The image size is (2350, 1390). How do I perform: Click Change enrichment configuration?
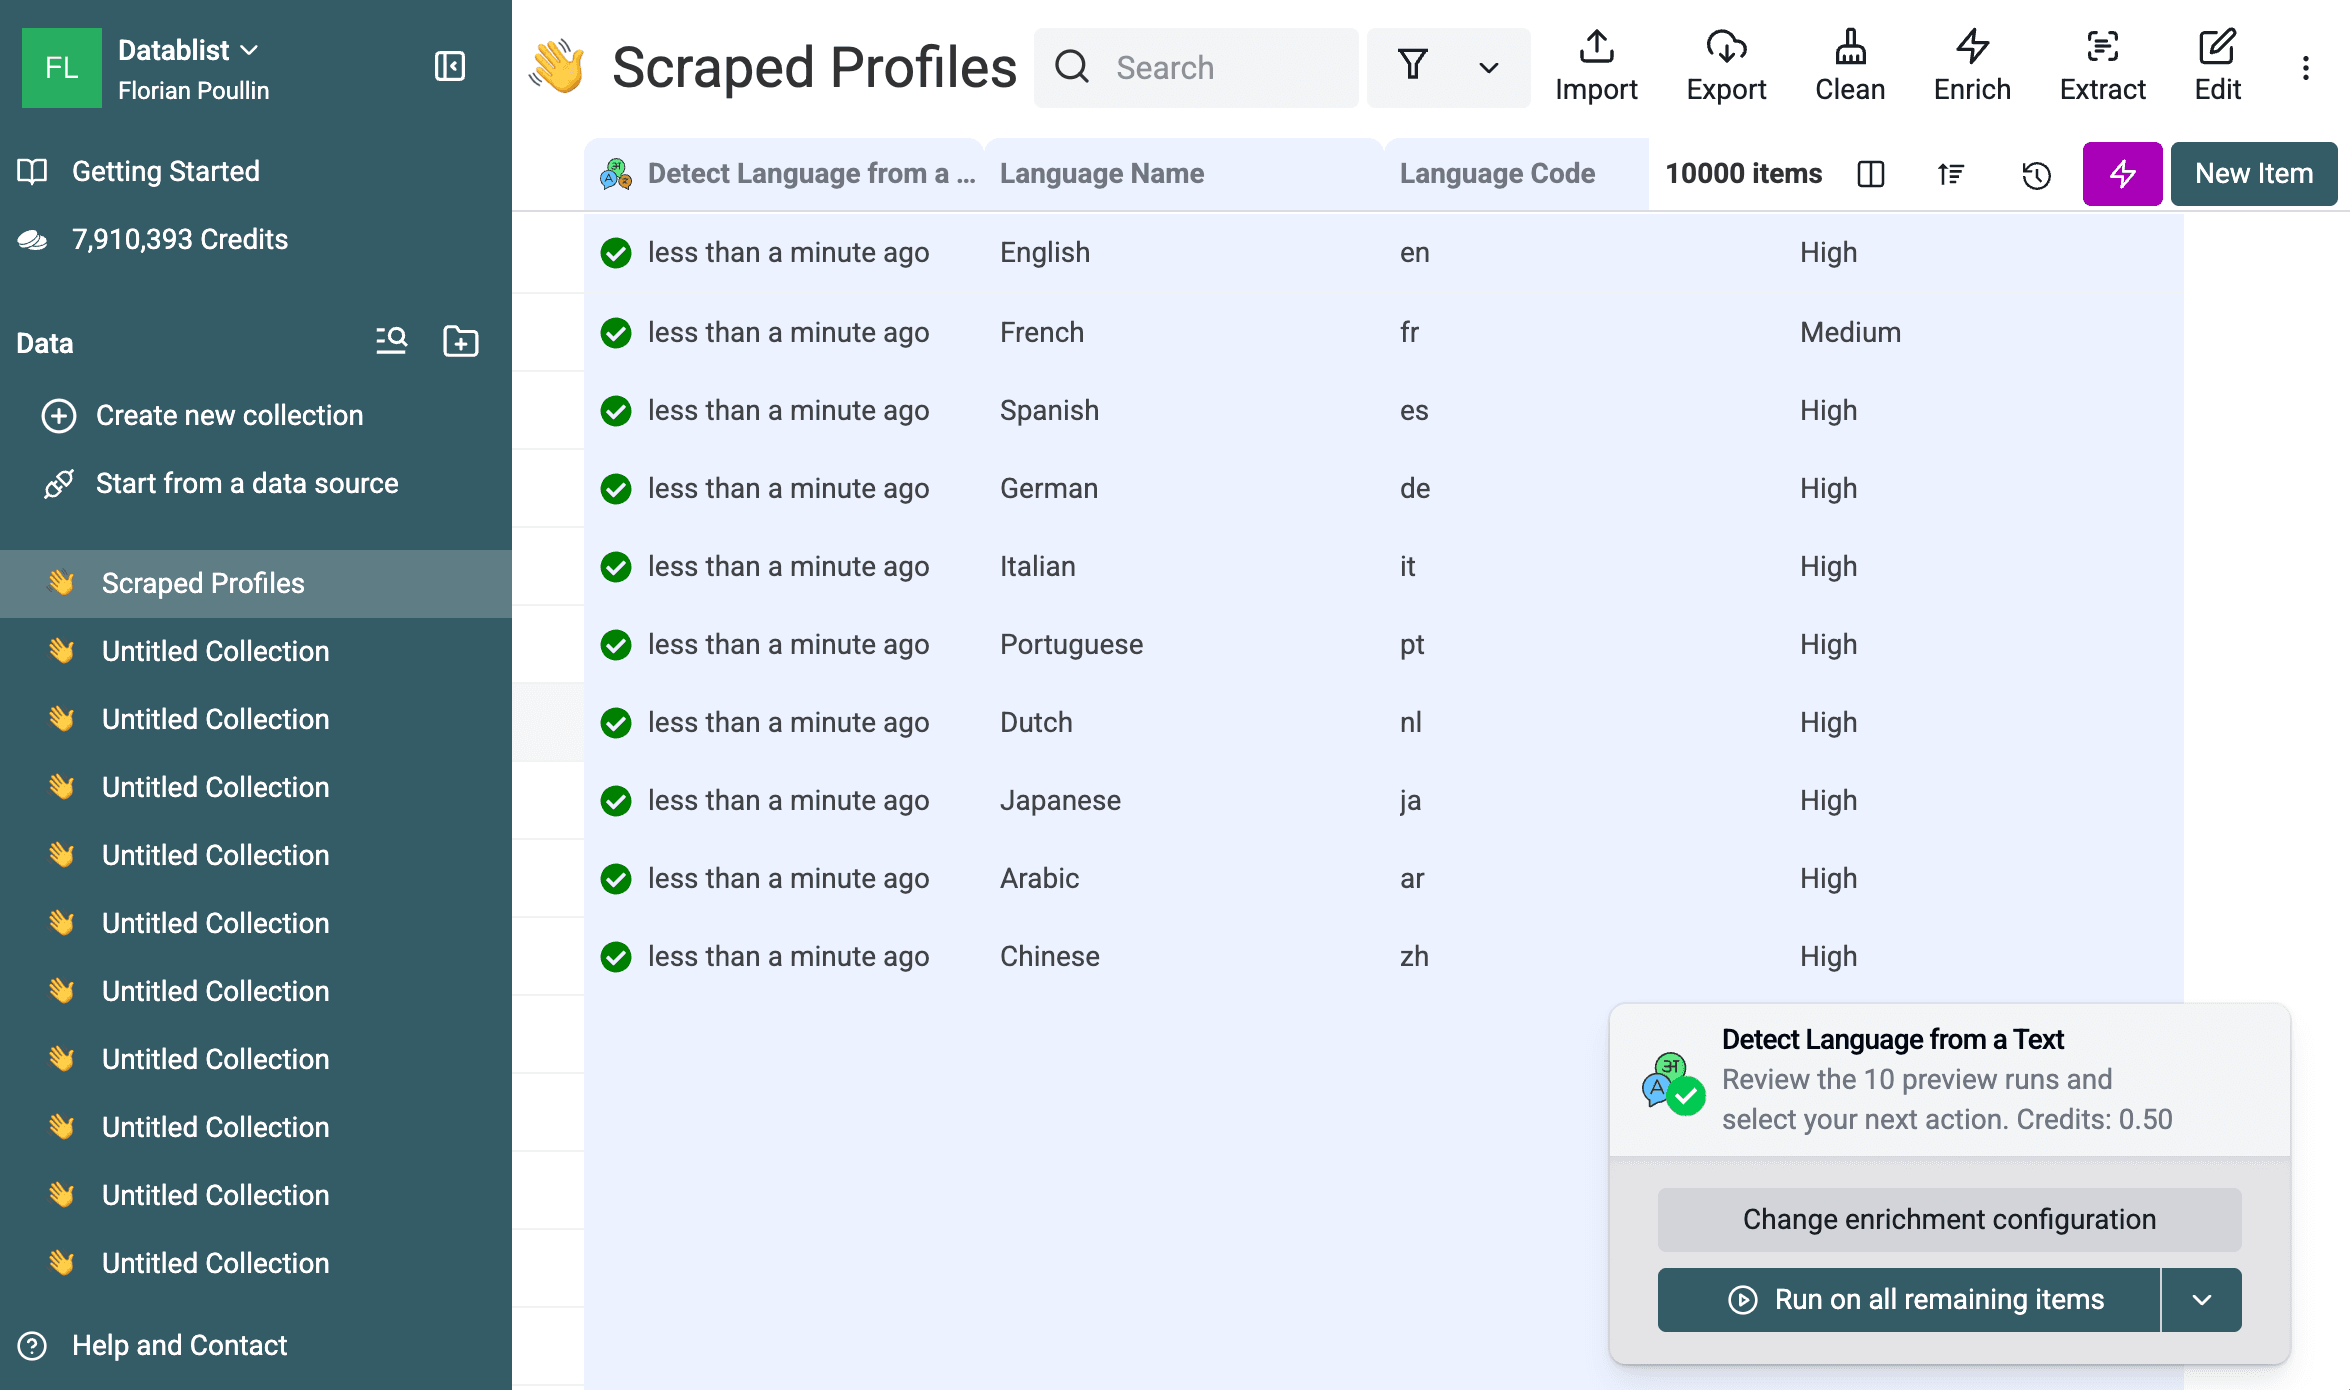coord(1949,1220)
